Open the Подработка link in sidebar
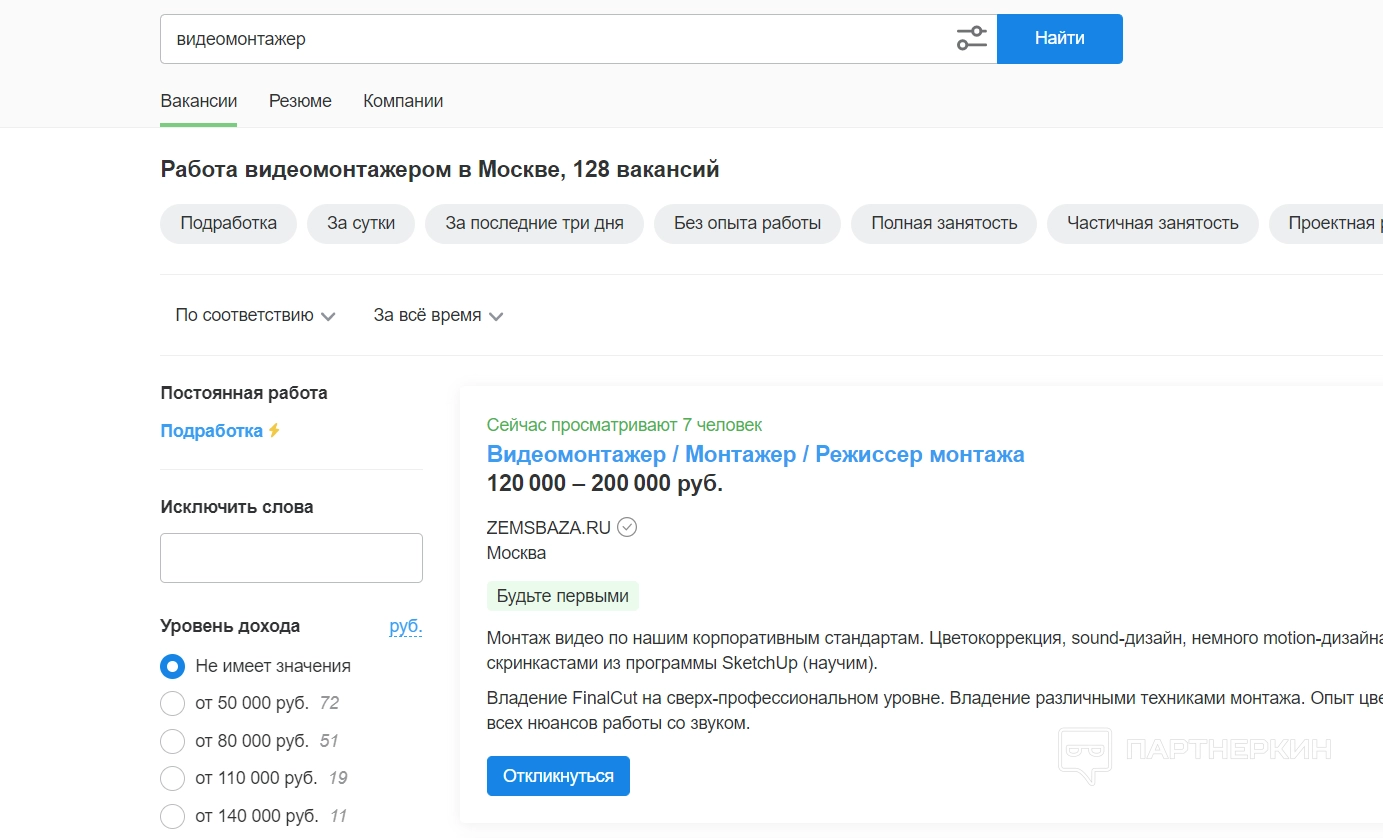This screenshot has width=1383, height=838. point(211,431)
